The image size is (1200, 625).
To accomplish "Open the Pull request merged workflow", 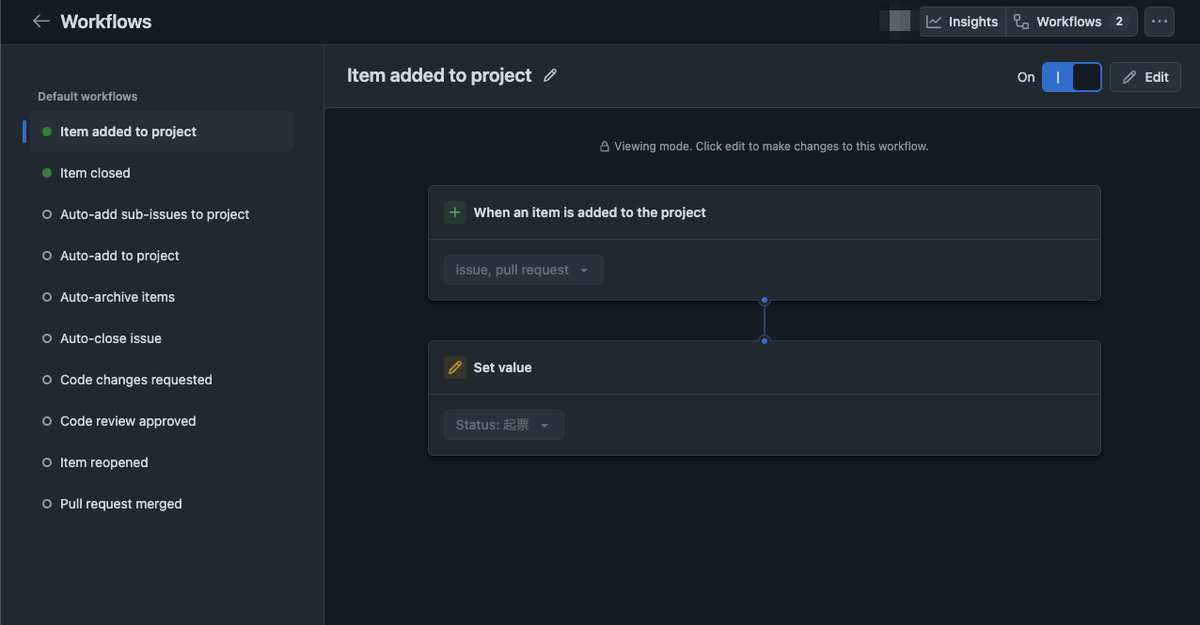I will tap(121, 504).
